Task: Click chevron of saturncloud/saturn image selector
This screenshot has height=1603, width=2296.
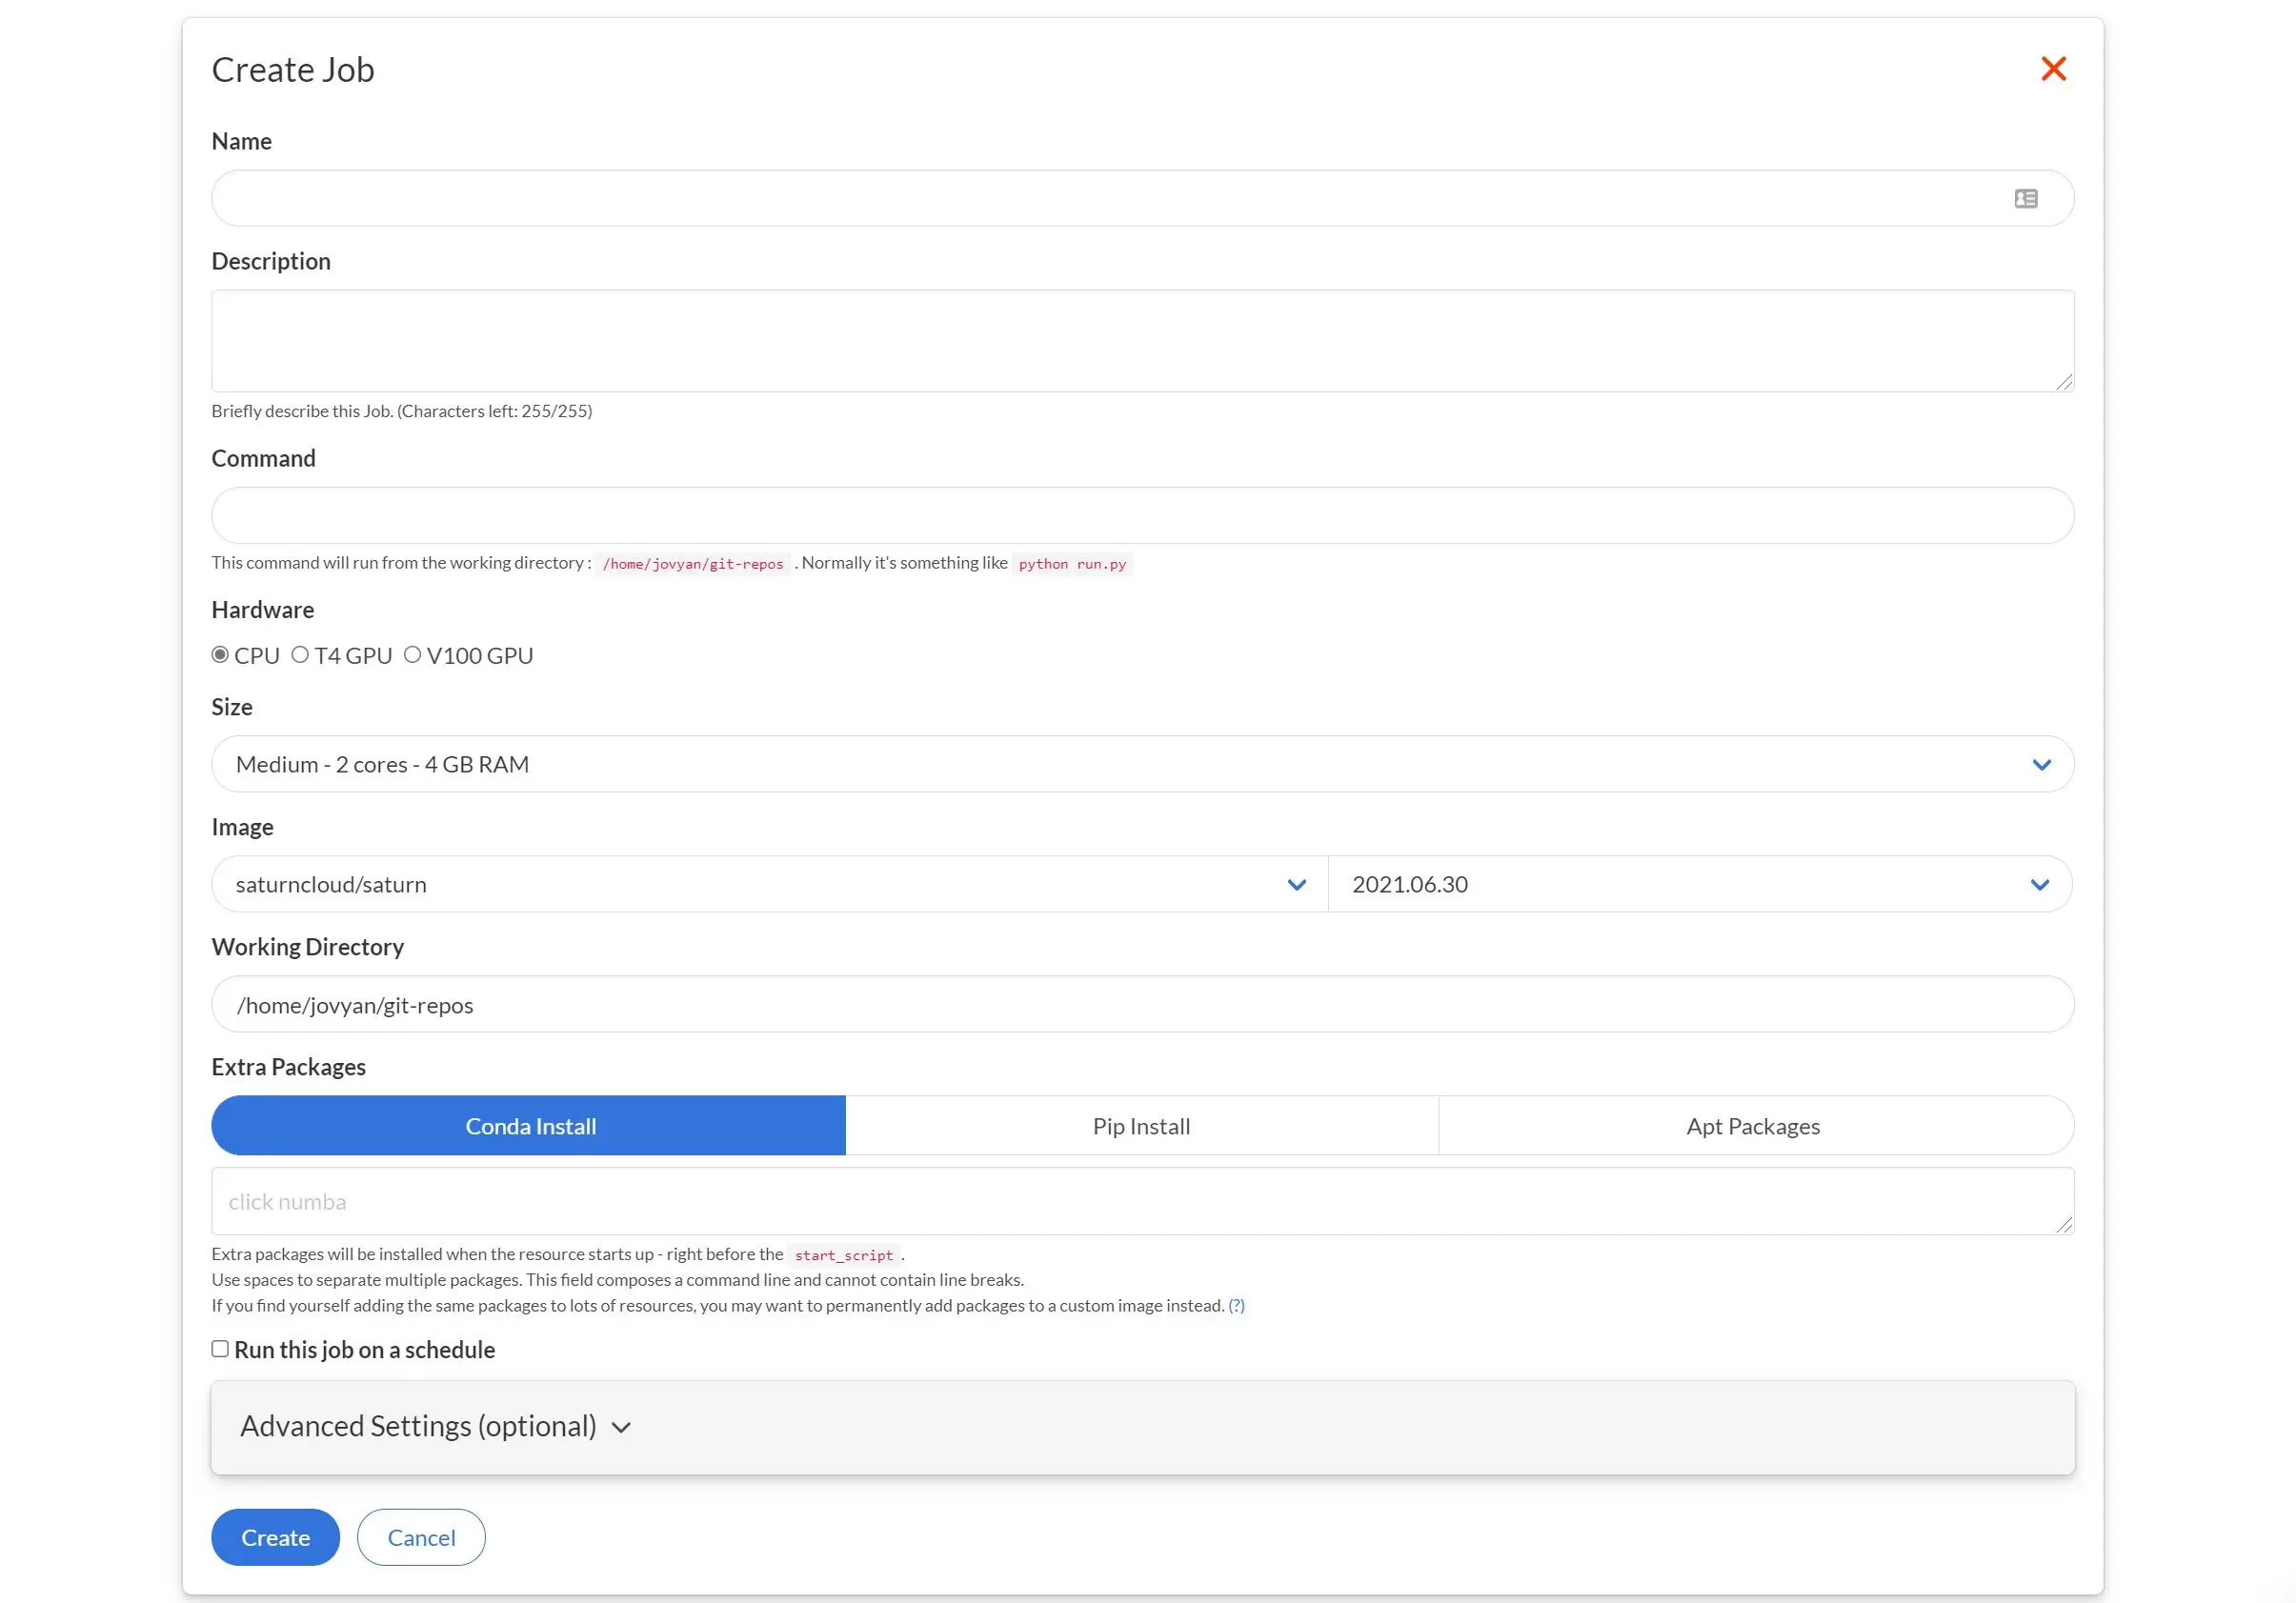Action: point(1297,885)
